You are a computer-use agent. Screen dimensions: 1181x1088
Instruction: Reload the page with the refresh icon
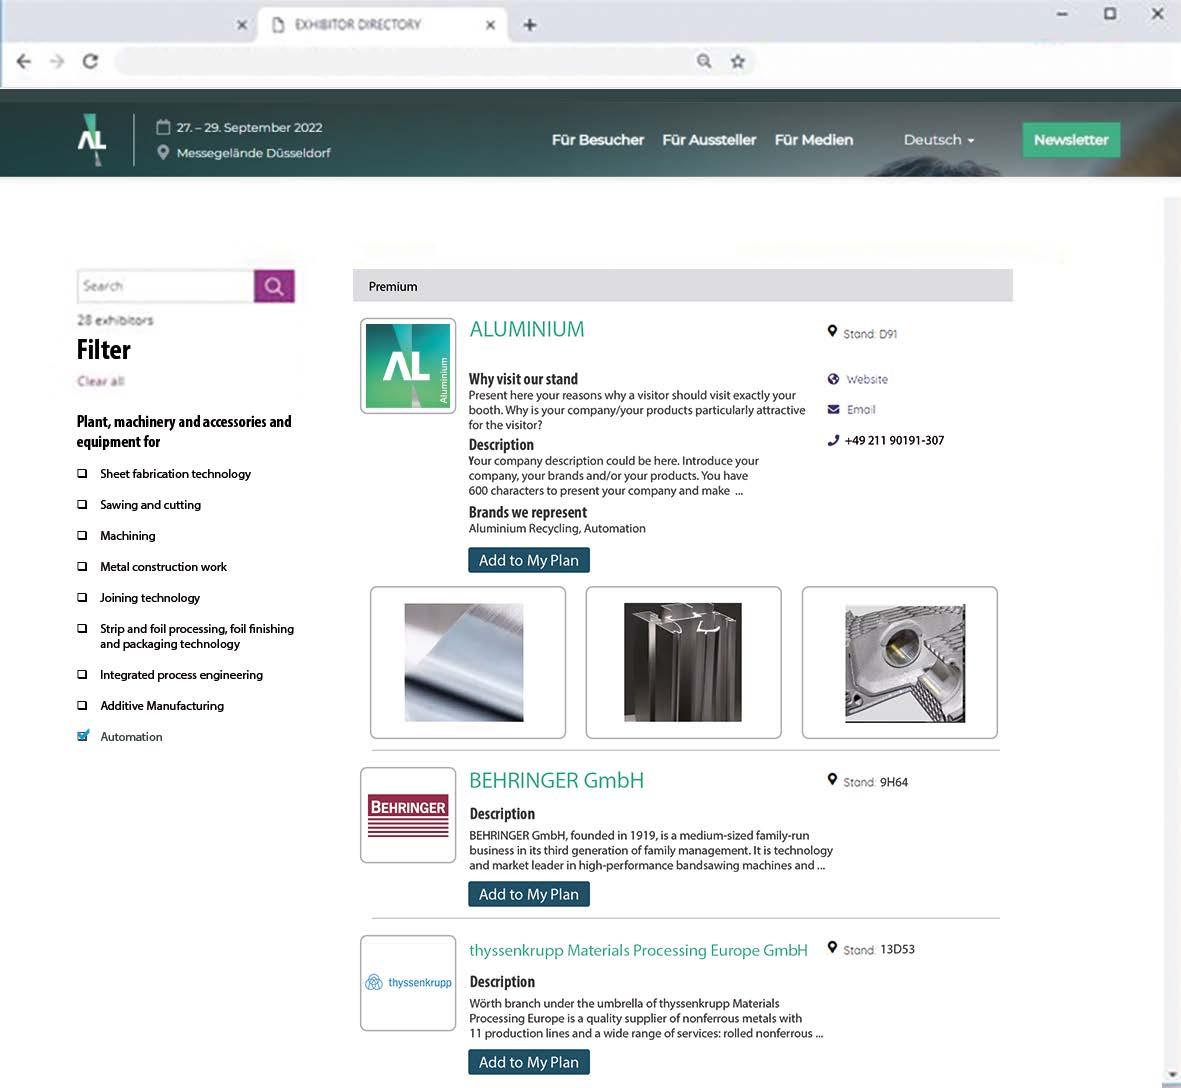coord(90,61)
